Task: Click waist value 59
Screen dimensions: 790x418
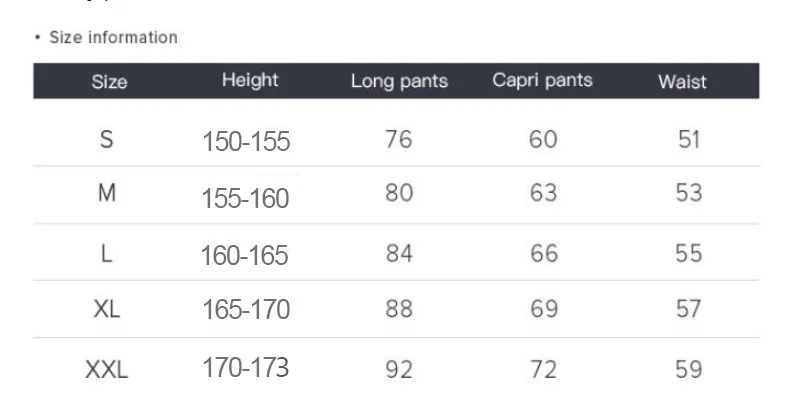Action: 689,370
